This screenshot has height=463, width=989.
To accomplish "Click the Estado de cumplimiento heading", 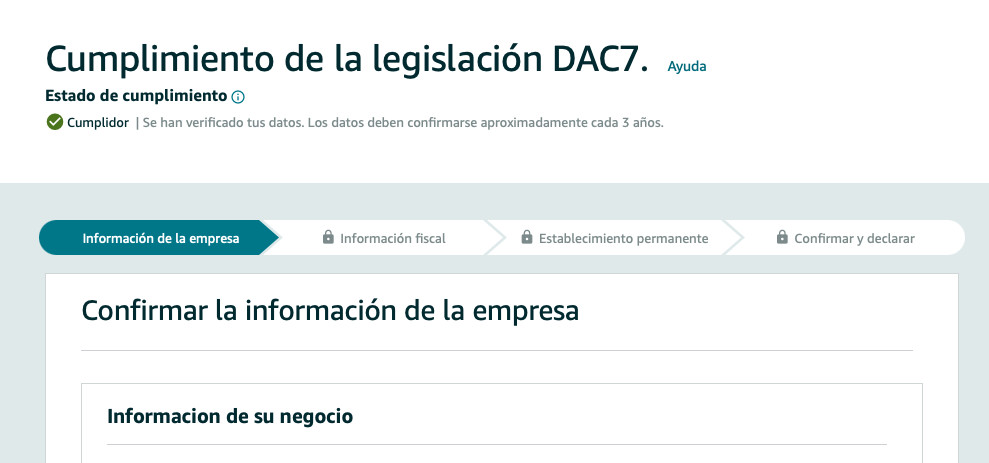I will 136,96.
